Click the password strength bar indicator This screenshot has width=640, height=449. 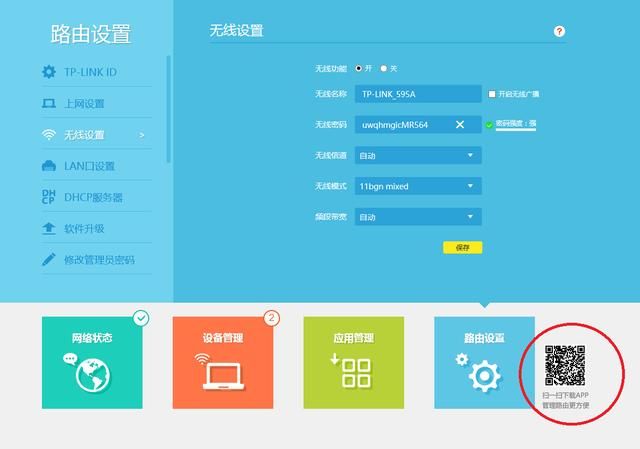[x=516, y=130]
